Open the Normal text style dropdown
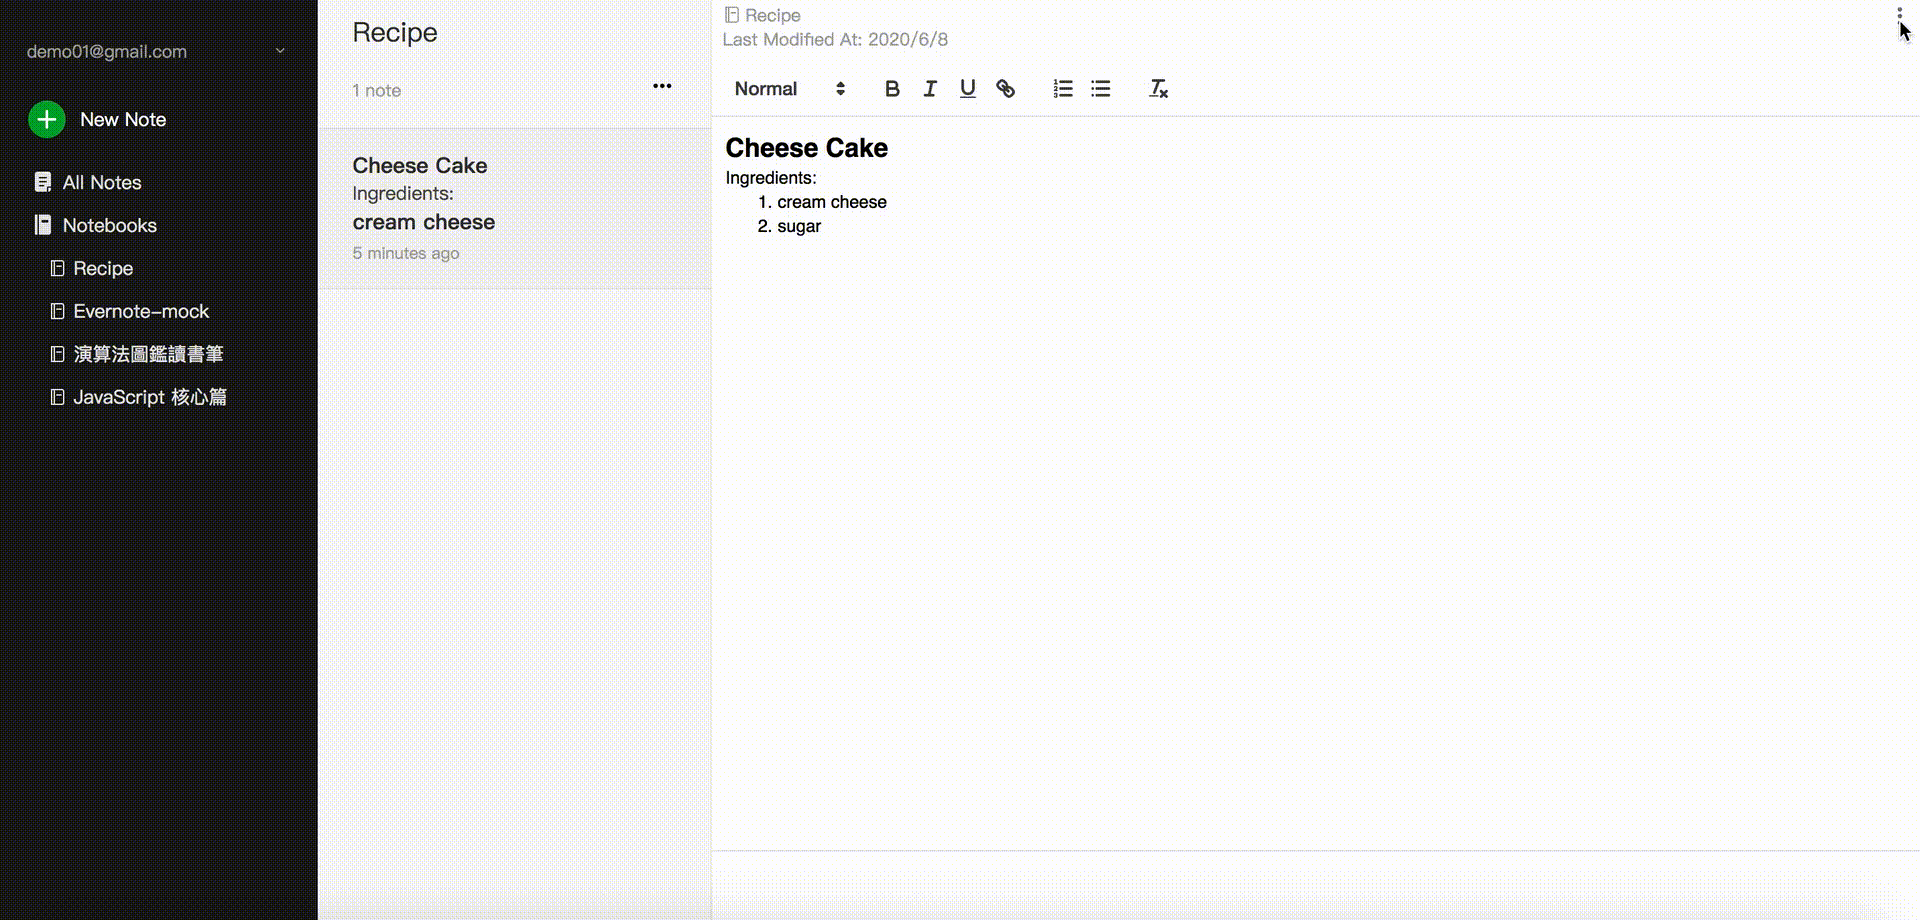The image size is (1920, 920). pyautogui.click(x=790, y=89)
